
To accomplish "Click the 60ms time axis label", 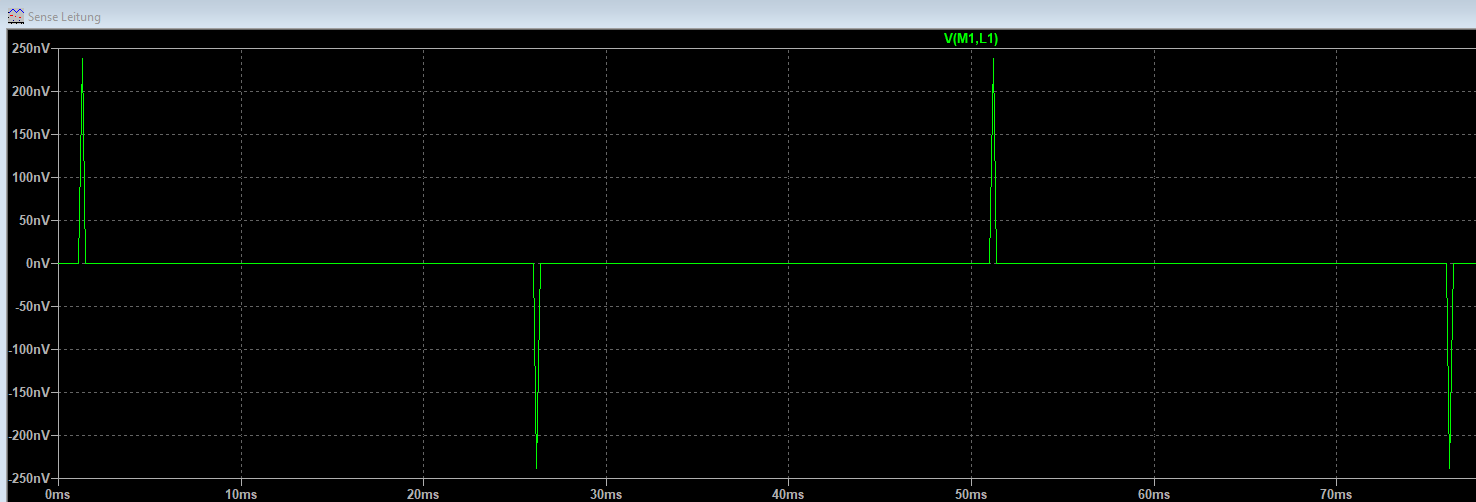I will [x=1153, y=494].
